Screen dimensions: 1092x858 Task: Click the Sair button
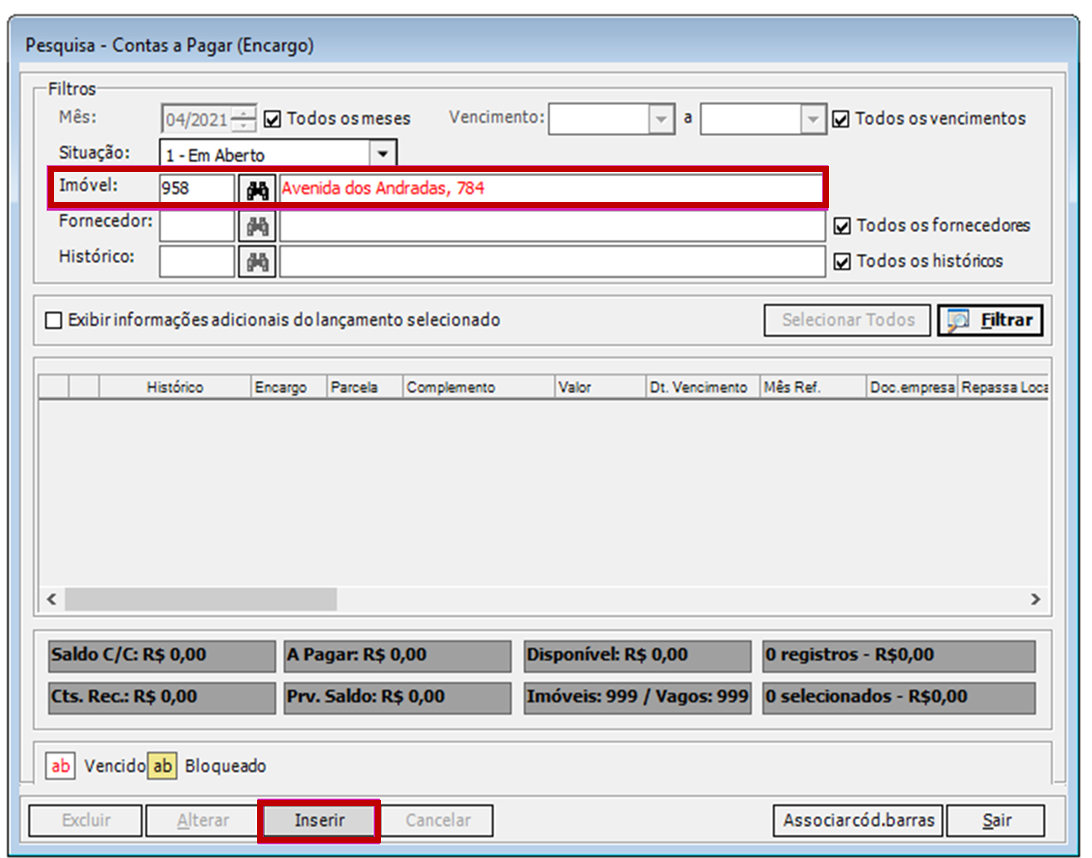(x=996, y=820)
